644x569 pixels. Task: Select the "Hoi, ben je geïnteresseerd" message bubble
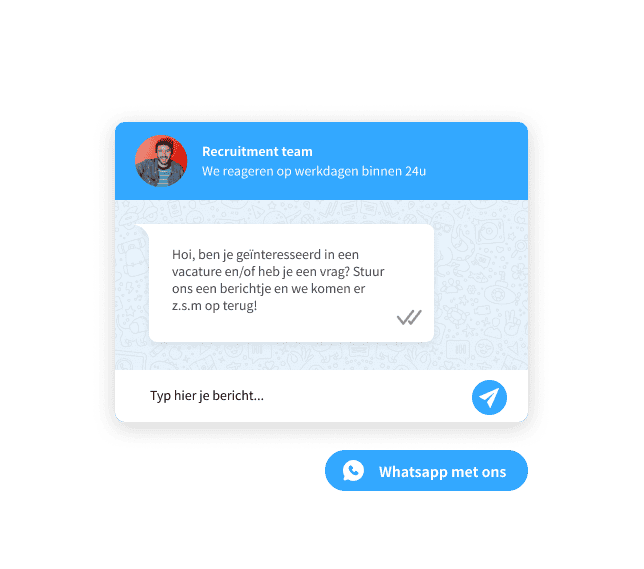click(291, 283)
